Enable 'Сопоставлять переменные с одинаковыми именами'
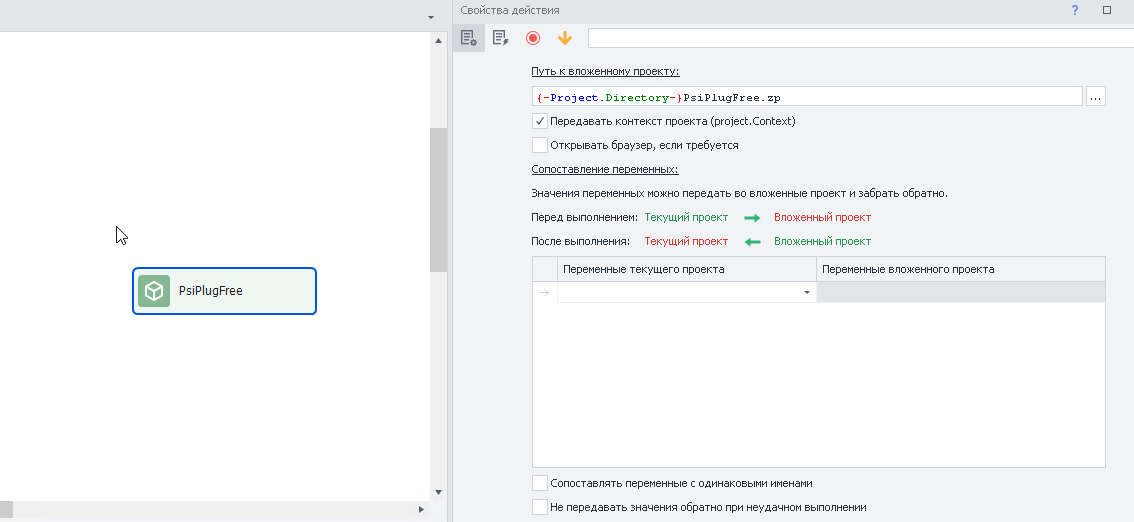 [x=540, y=483]
